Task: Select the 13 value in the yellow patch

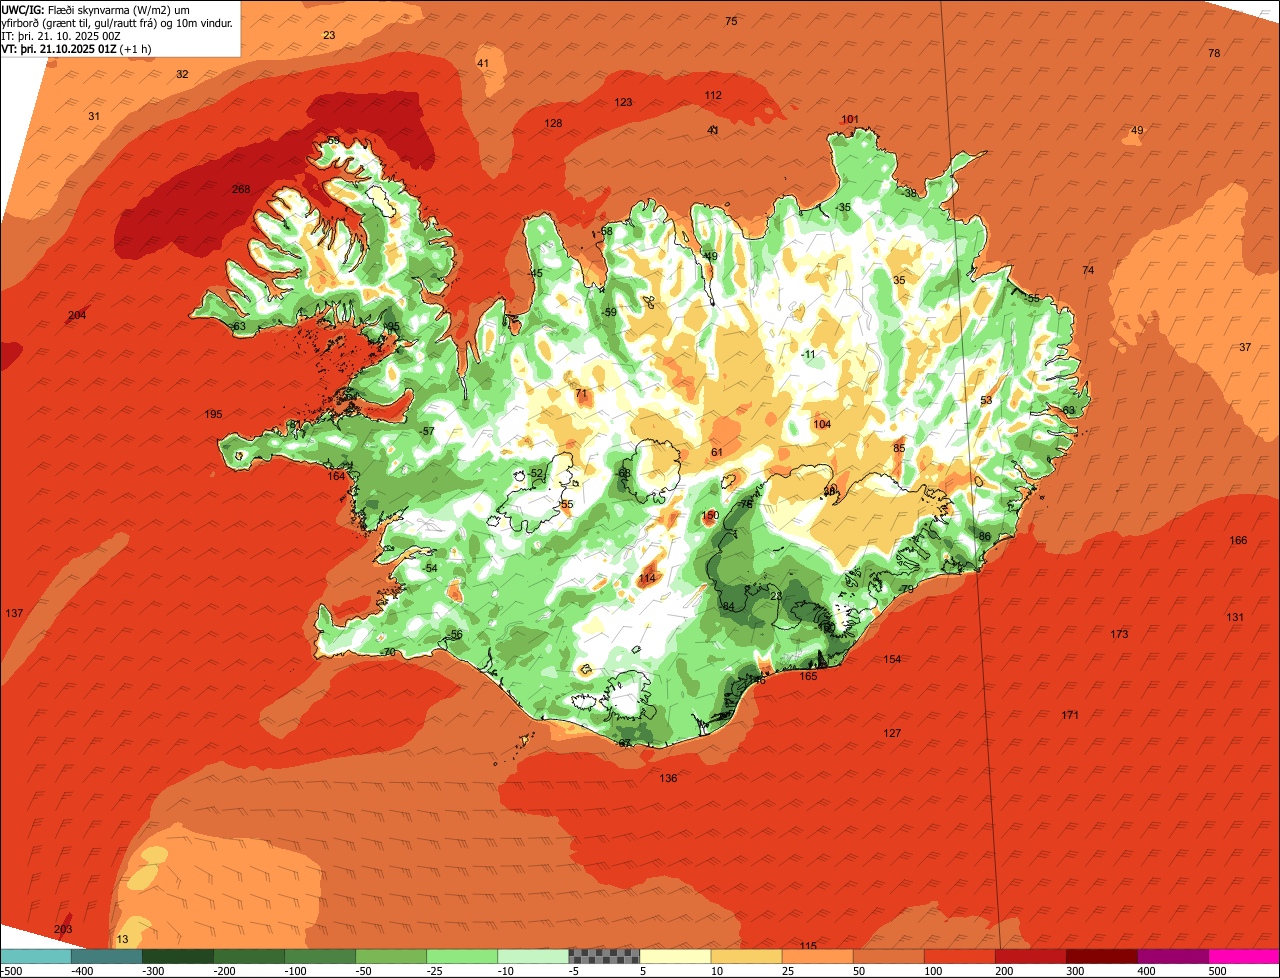Action: pyautogui.click(x=123, y=939)
